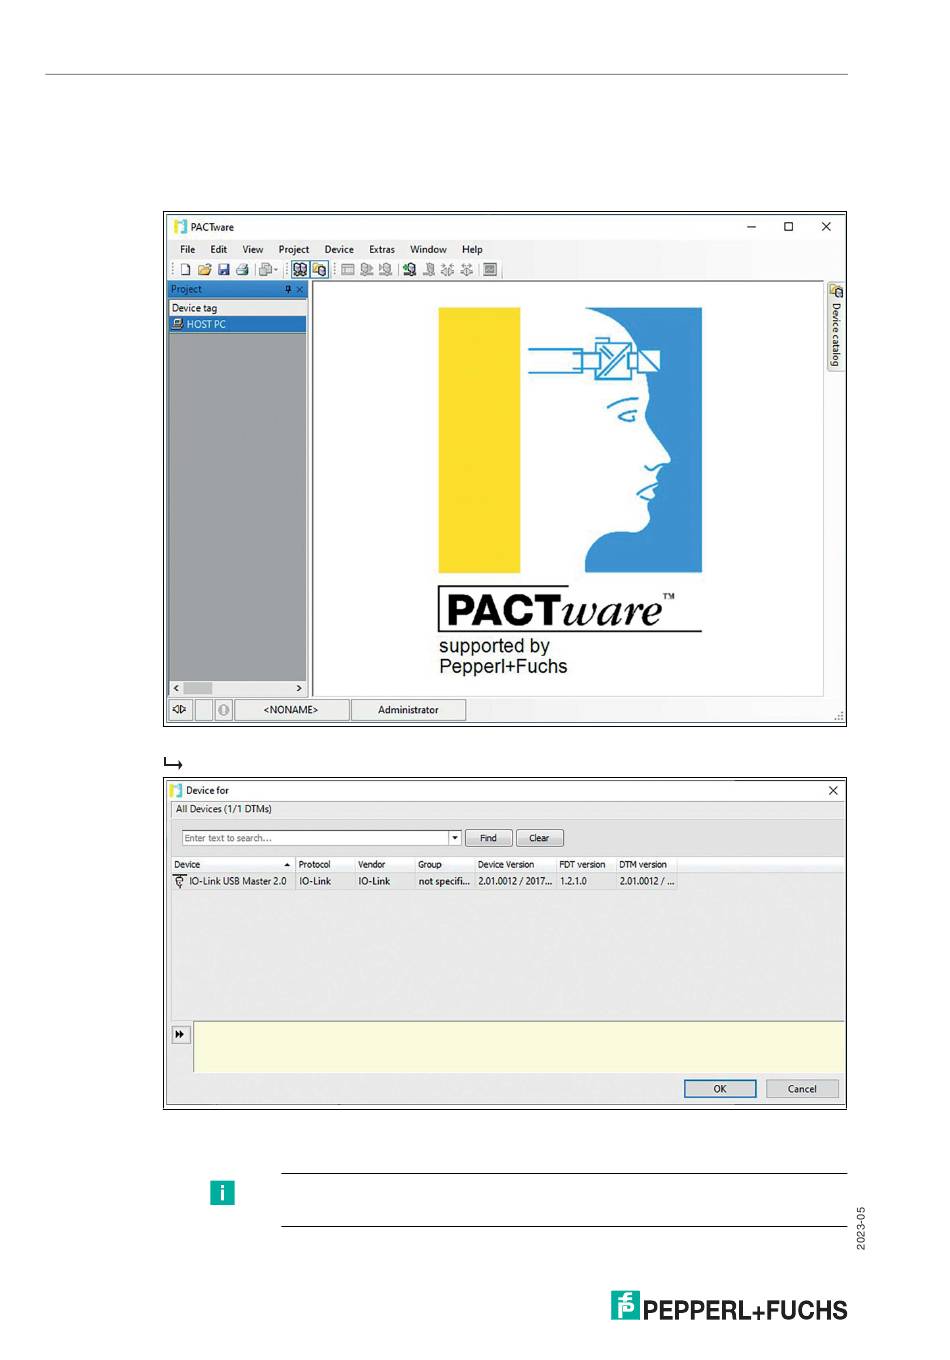Image resolution: width=950 pixels, height=1360 pixels.
Task: Open the Extras menu
Action: coord(382,250)
